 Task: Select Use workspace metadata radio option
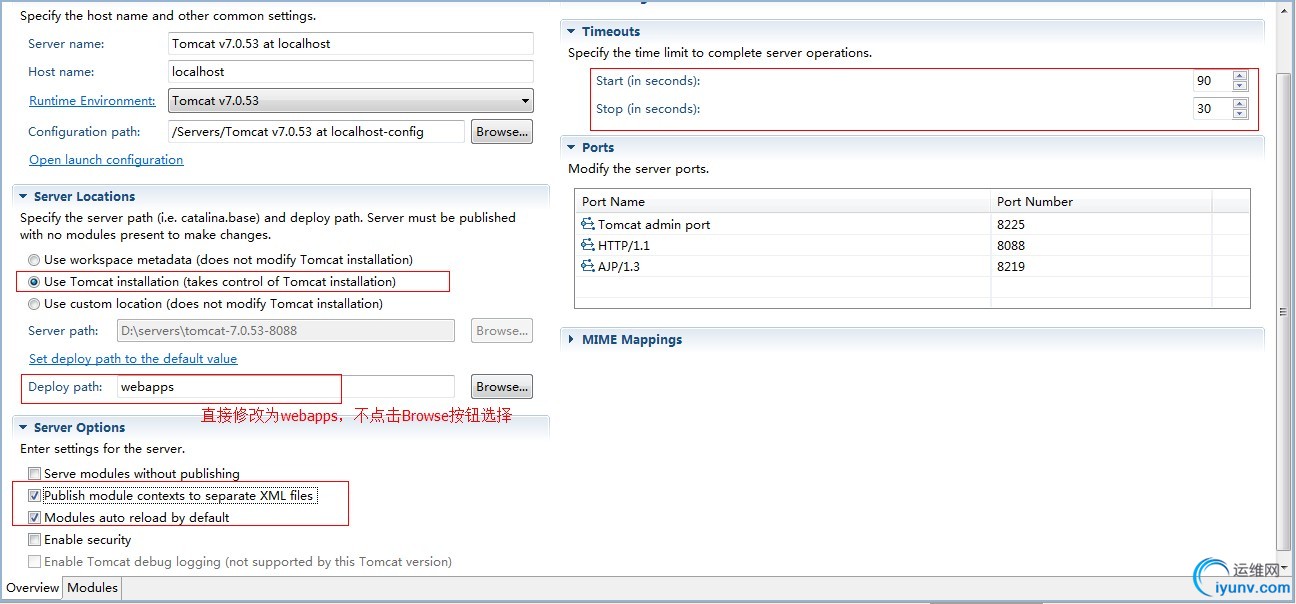click(34, 260)
